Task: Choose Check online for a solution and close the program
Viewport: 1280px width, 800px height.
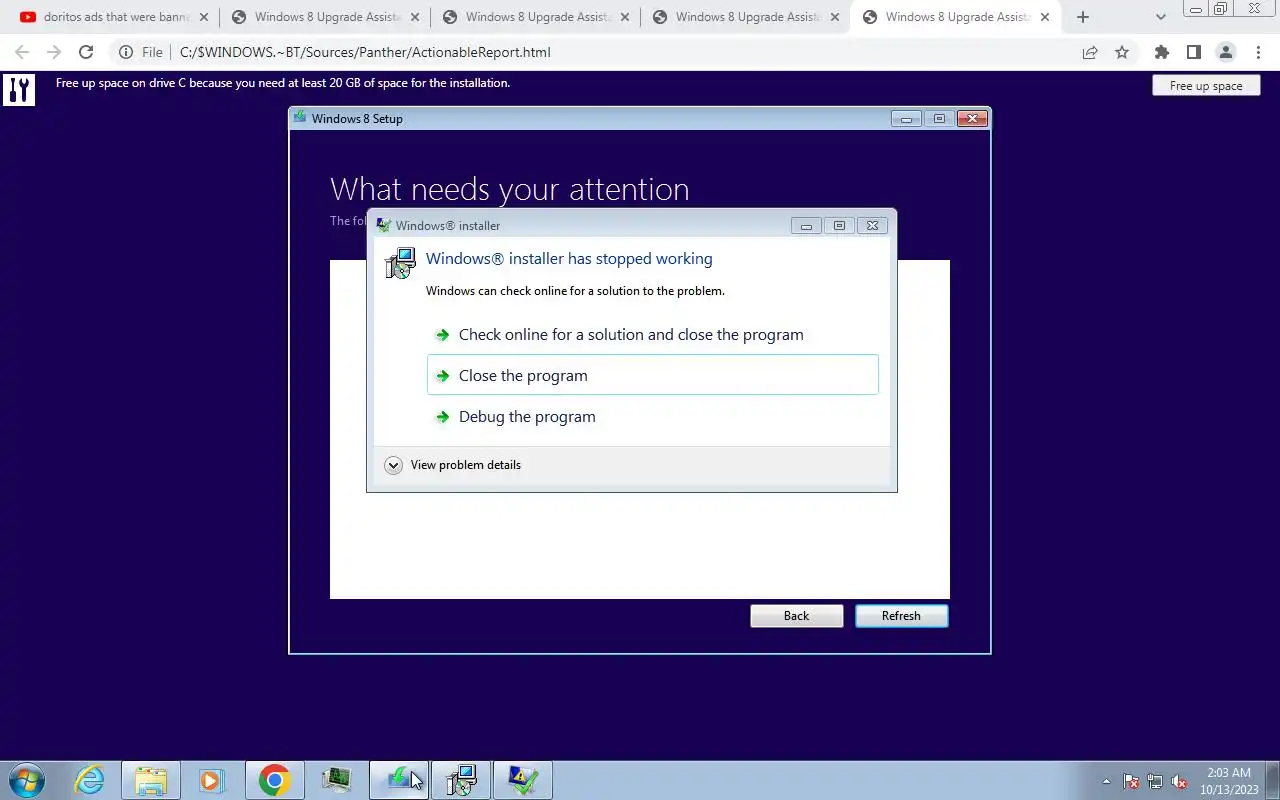Action: coord(653,335)
